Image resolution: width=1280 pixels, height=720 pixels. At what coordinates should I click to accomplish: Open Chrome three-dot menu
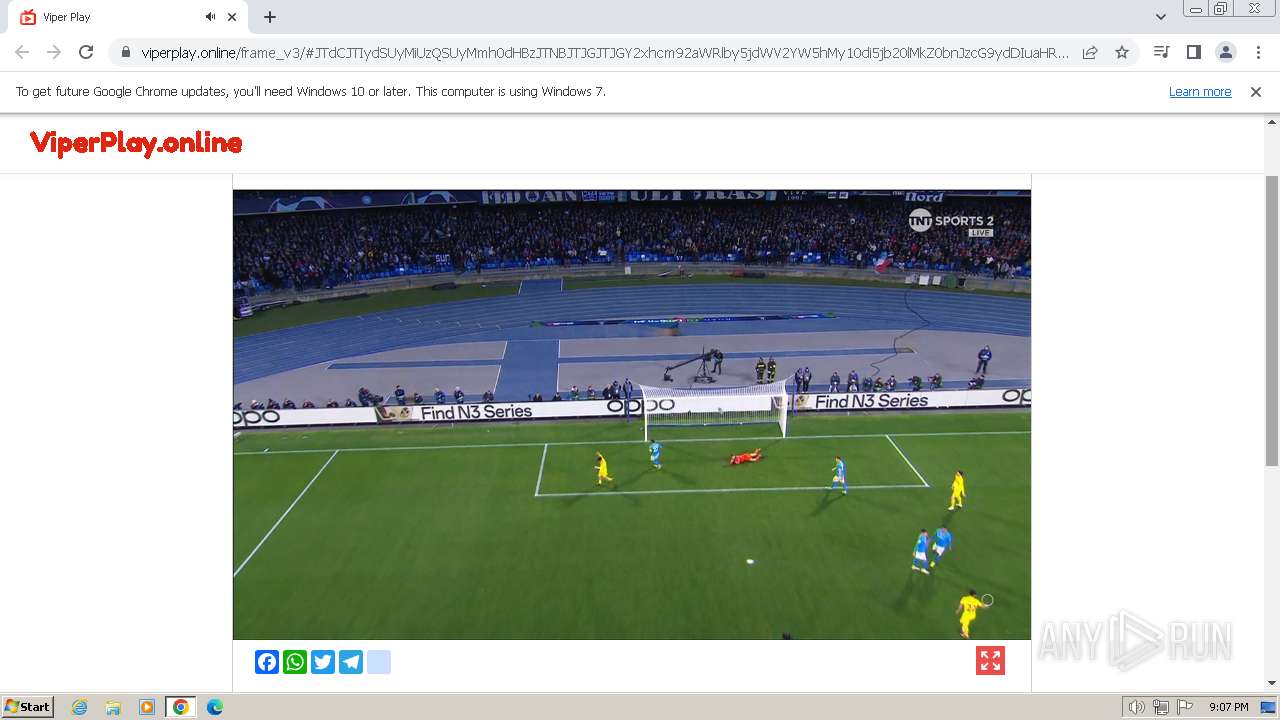(1258, 52)
